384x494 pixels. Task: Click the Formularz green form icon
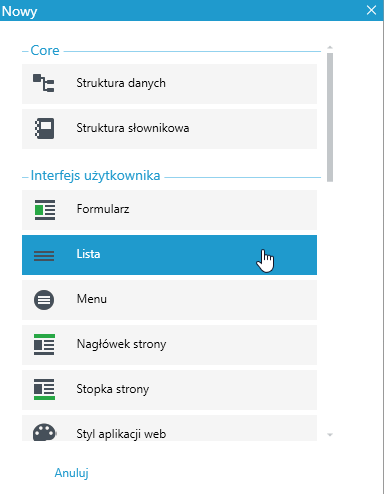click(x=45, y=210)
